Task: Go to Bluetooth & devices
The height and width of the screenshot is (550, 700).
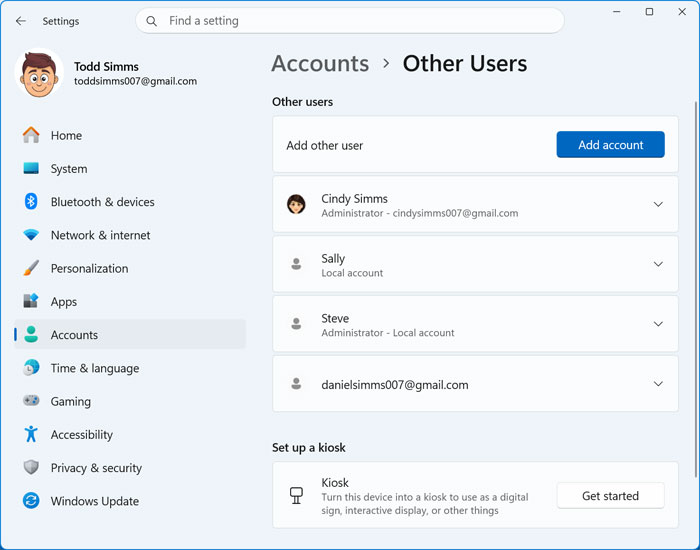Action: tap(102, 202)
